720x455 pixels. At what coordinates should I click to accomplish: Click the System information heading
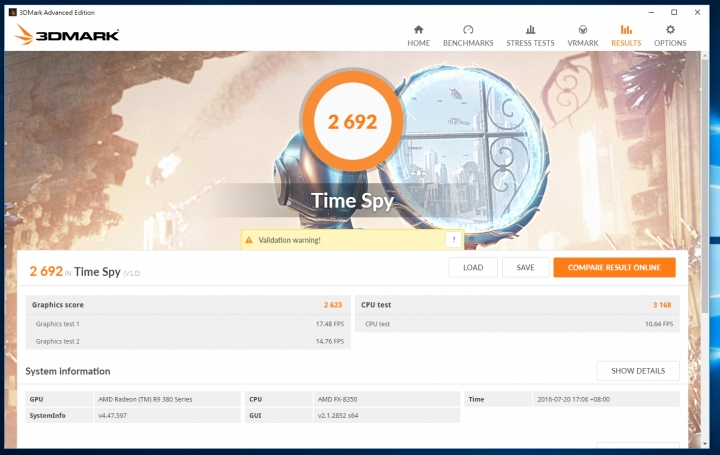coord(68,371)
